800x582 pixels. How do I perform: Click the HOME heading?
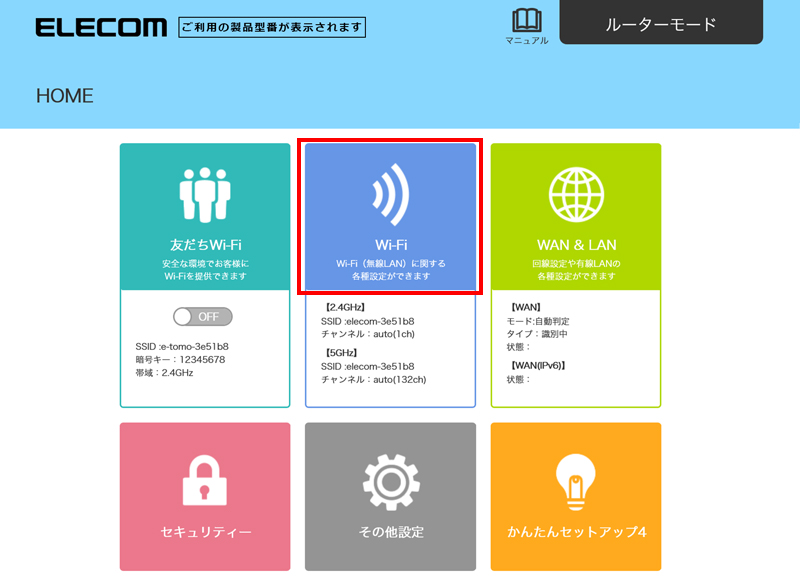(65, 96)
